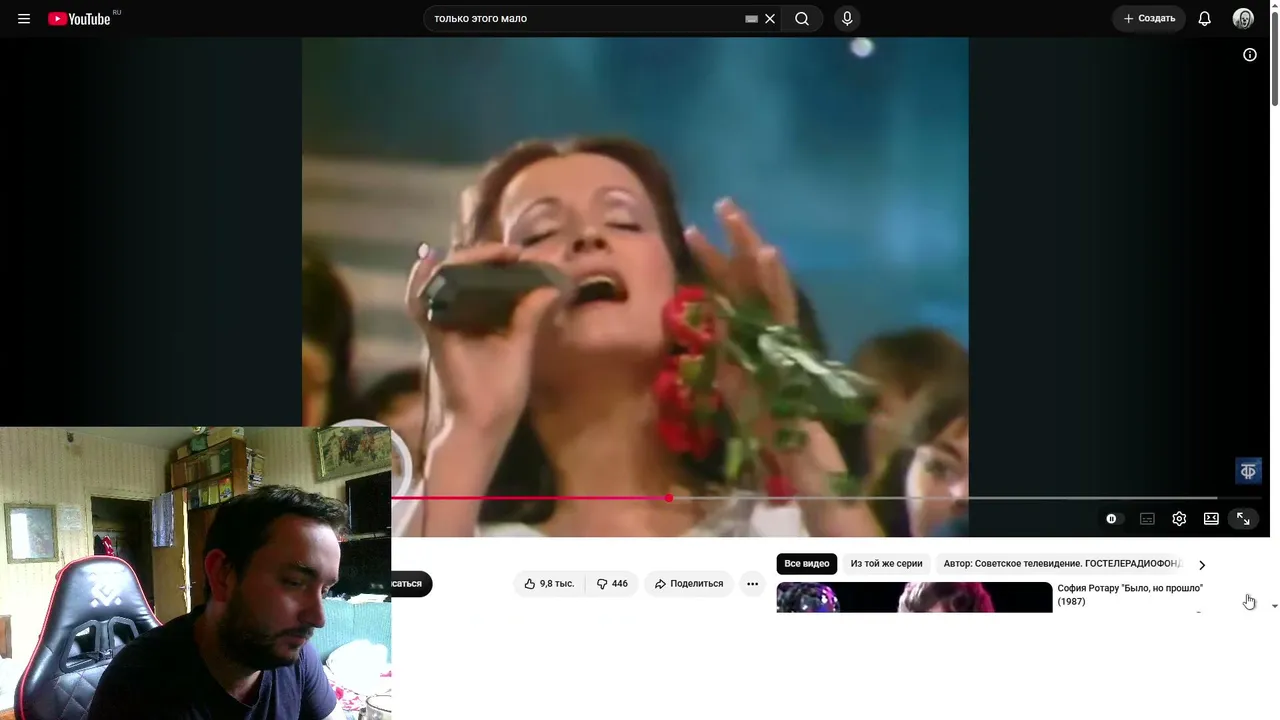Exit full screen mode
Image resolution: width=1280 pixels, height=720 pixels.
tap(1243, 519)
